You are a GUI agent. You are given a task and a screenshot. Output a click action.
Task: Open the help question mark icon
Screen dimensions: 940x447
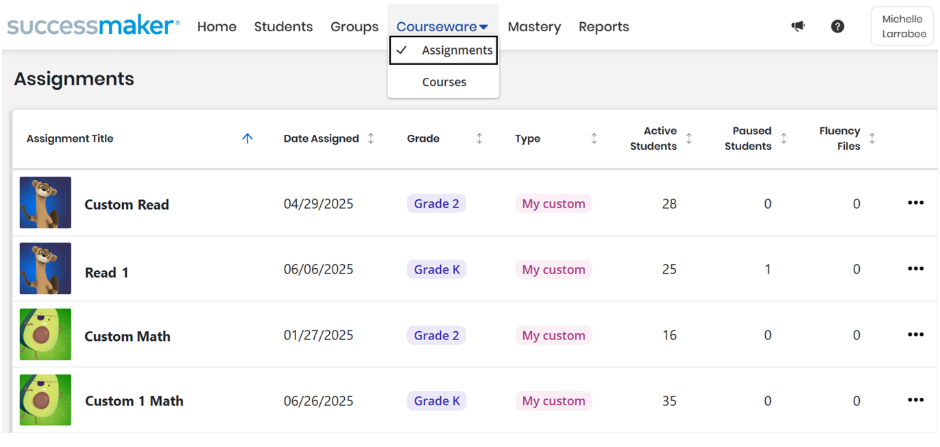point(837,26)
